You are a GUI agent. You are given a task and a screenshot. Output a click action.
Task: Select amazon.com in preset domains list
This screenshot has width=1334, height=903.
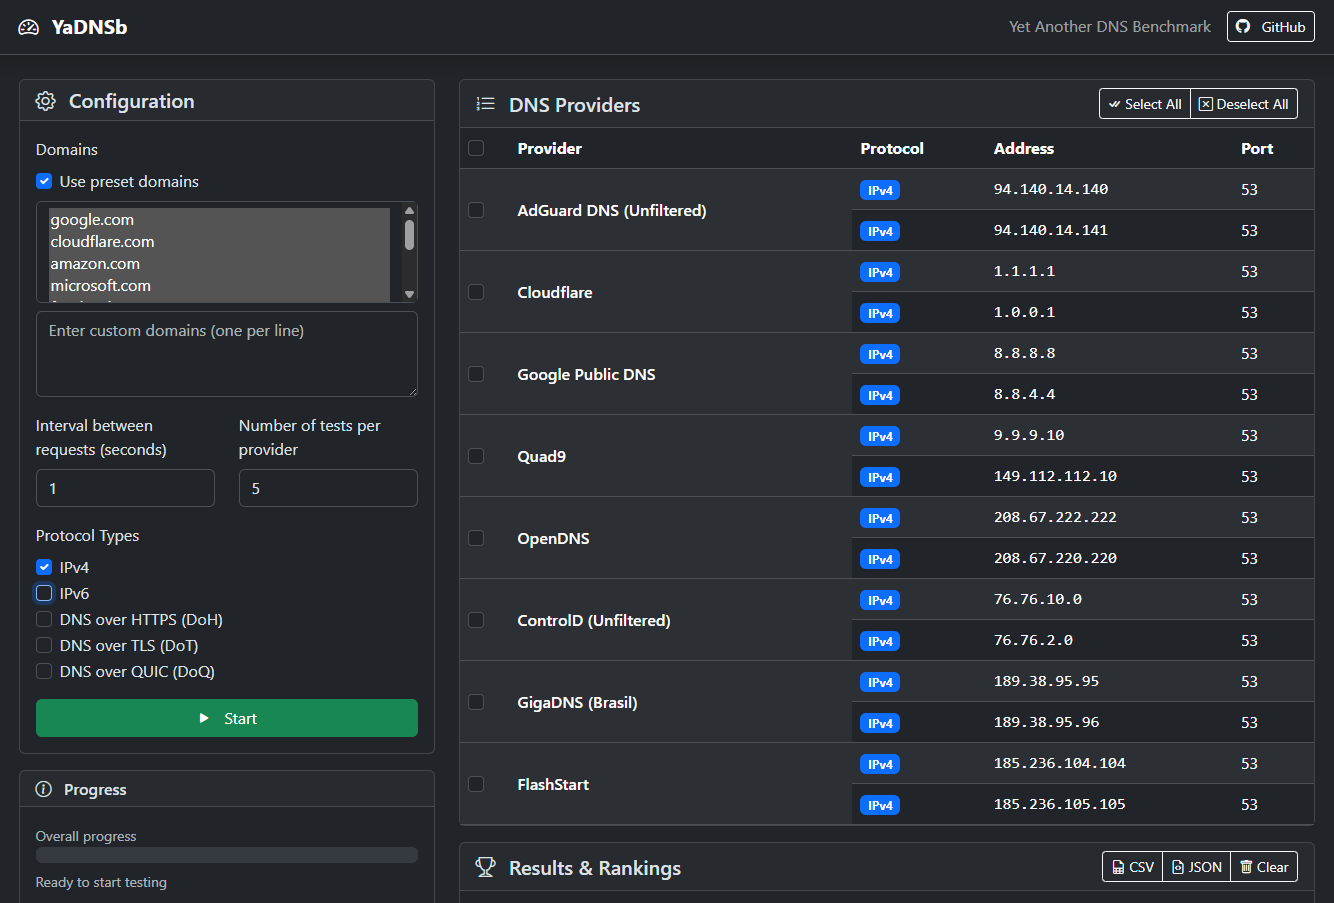pos(219,264)
